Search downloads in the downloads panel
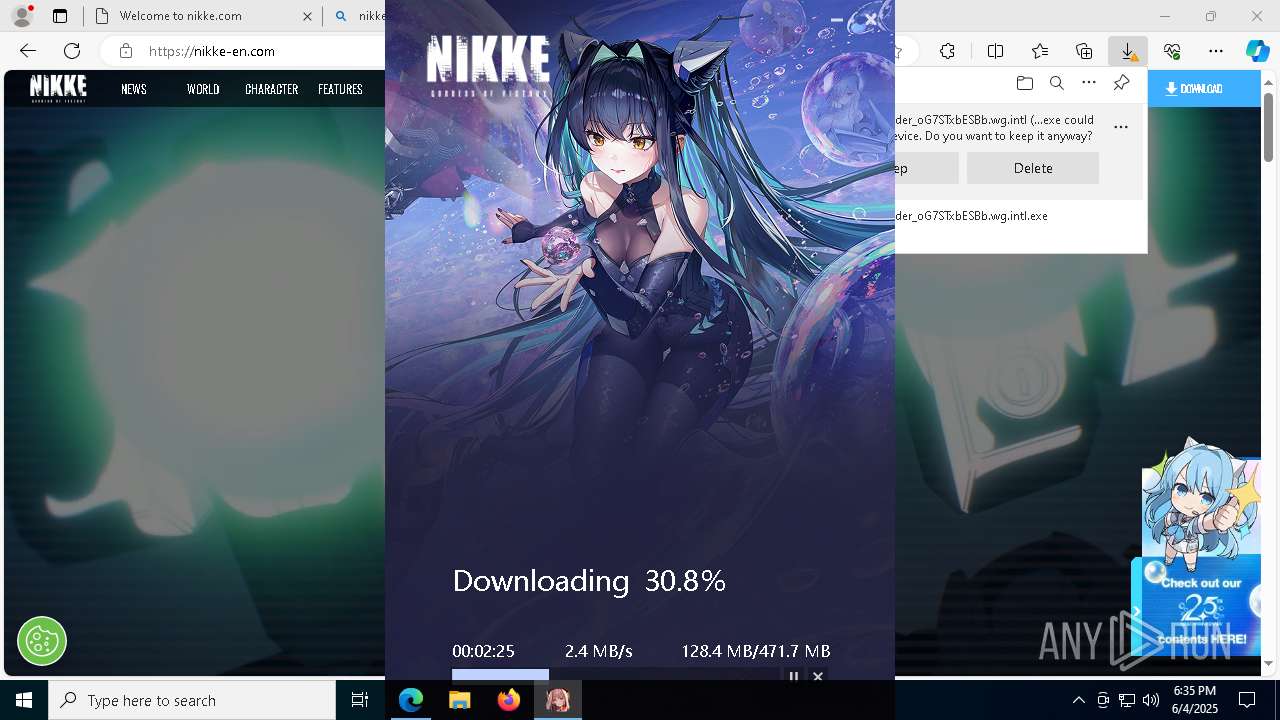 coord(1056,83)
